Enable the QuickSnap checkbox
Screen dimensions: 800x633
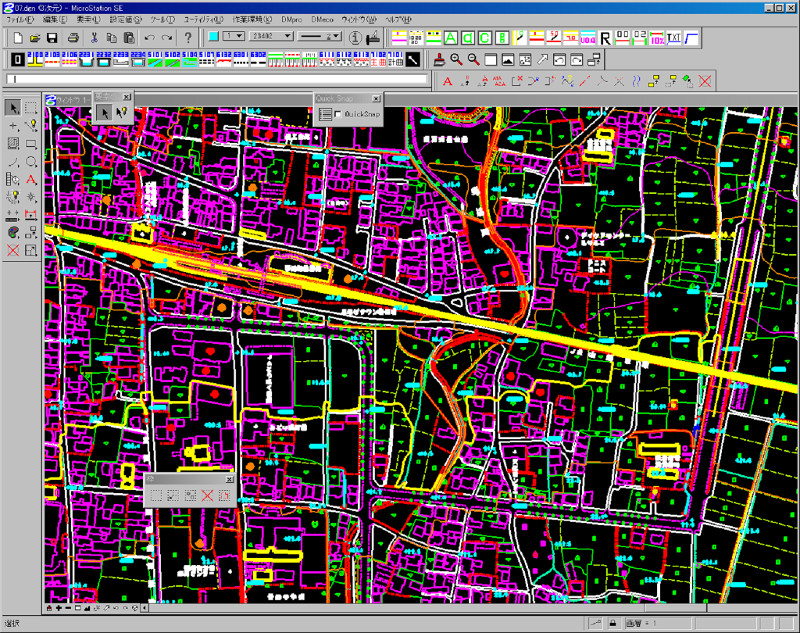pyautogui.click(x=339, y=115)
